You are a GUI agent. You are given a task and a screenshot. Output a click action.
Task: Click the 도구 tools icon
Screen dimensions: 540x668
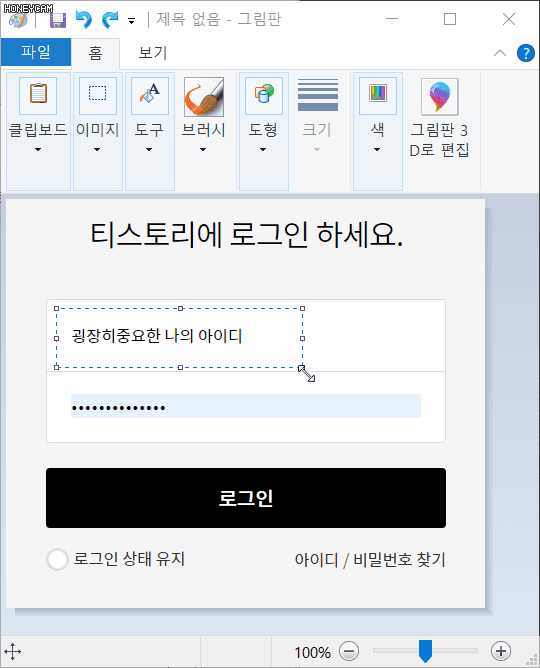149,96
